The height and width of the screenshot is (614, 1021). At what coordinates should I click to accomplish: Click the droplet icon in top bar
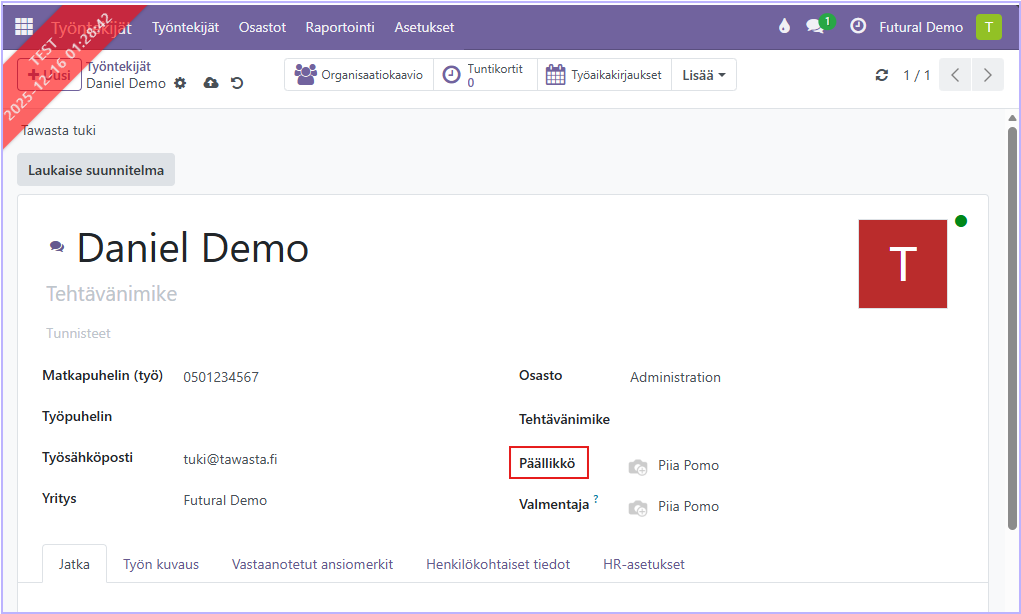[x=784, y=27]
